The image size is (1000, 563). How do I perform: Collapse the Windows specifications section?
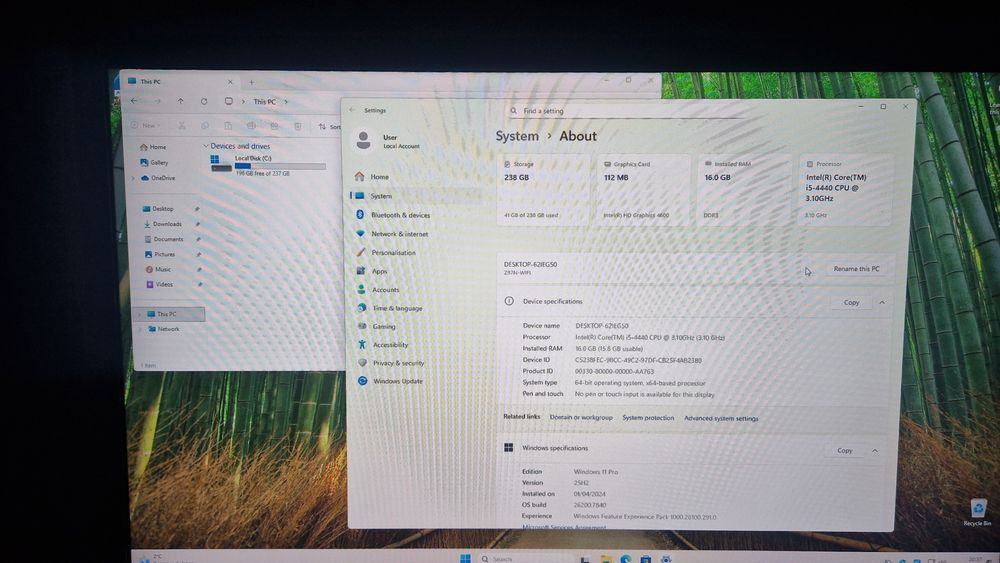[875, 451]
